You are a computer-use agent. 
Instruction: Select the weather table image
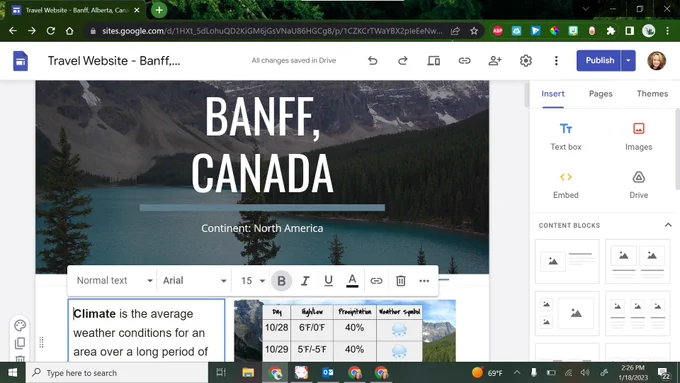tap(345, 331)
